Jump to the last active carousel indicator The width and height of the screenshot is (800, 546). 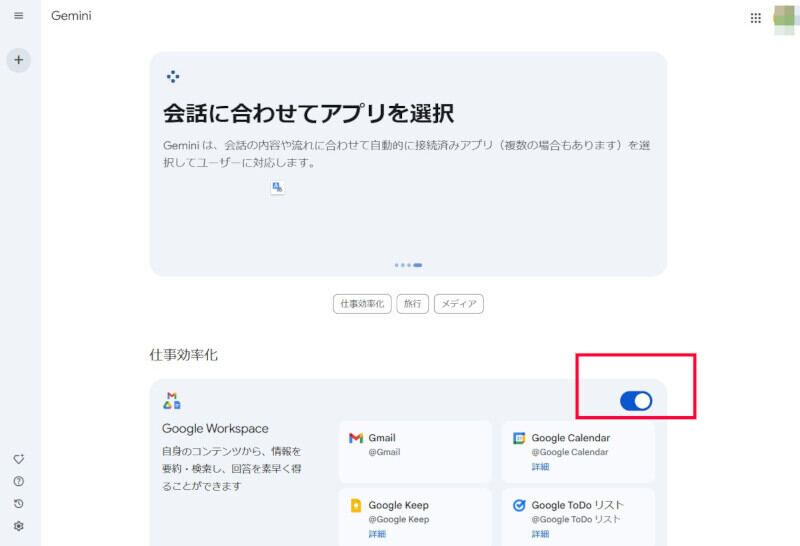[x=418, y=265]
